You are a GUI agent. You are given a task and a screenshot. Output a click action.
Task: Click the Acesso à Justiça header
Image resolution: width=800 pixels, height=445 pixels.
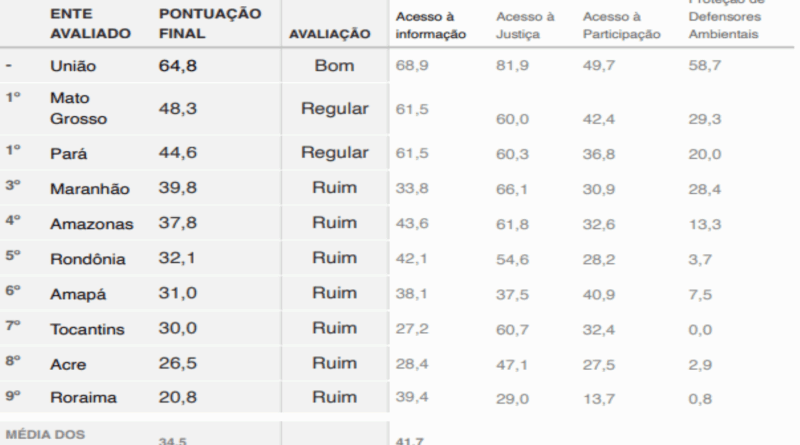point(525,26)
